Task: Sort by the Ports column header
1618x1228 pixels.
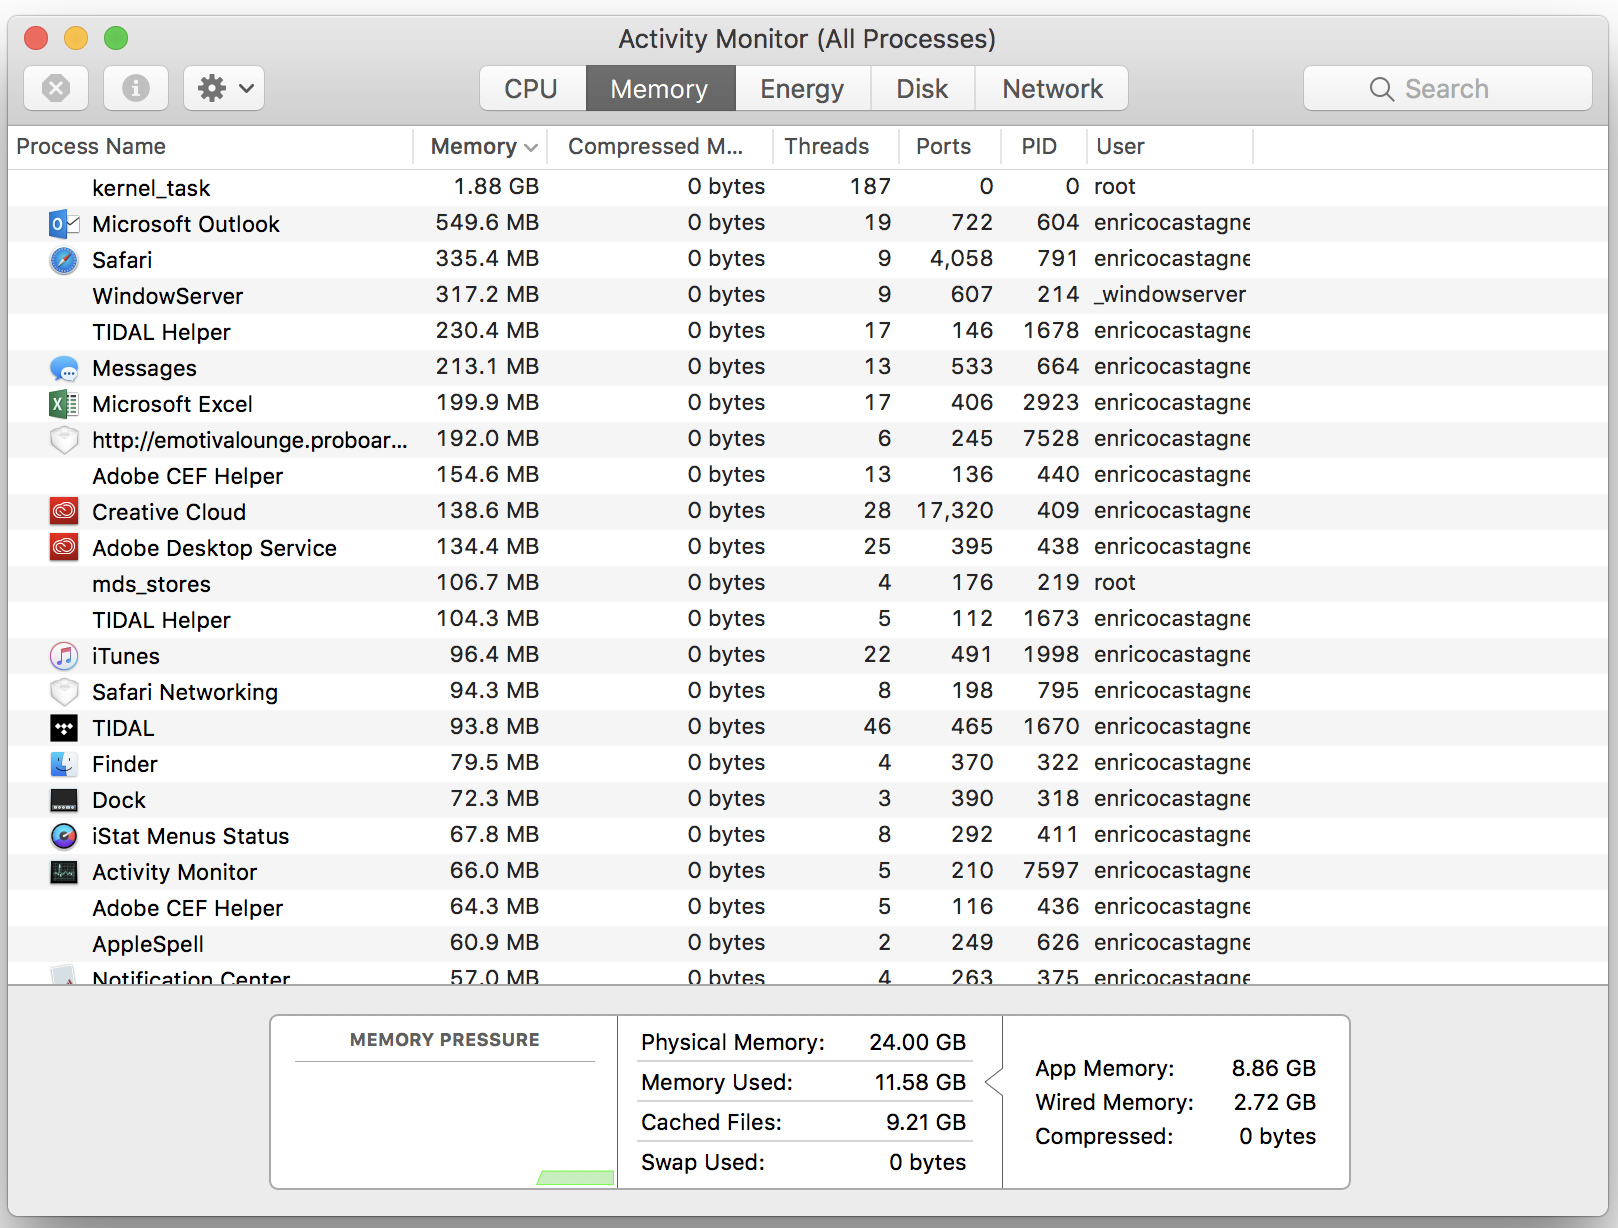Action: point(950,146)
